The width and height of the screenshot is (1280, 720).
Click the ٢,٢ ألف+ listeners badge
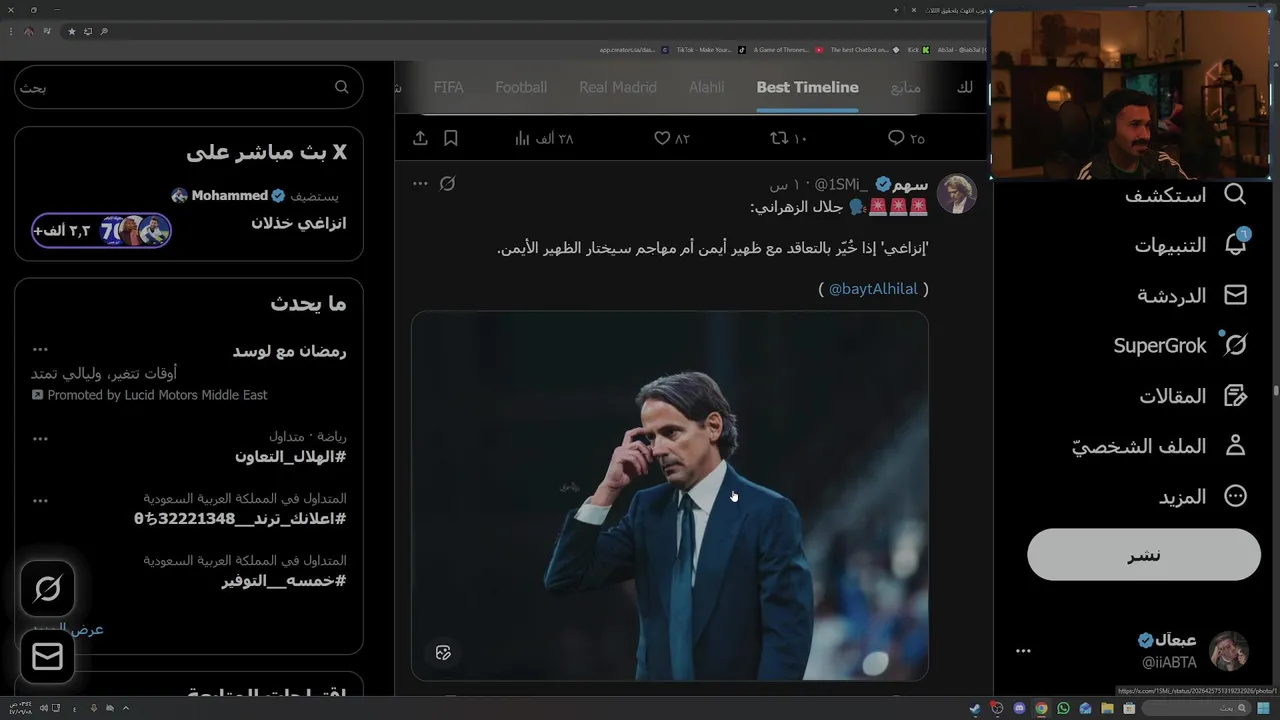click(101, 231)
